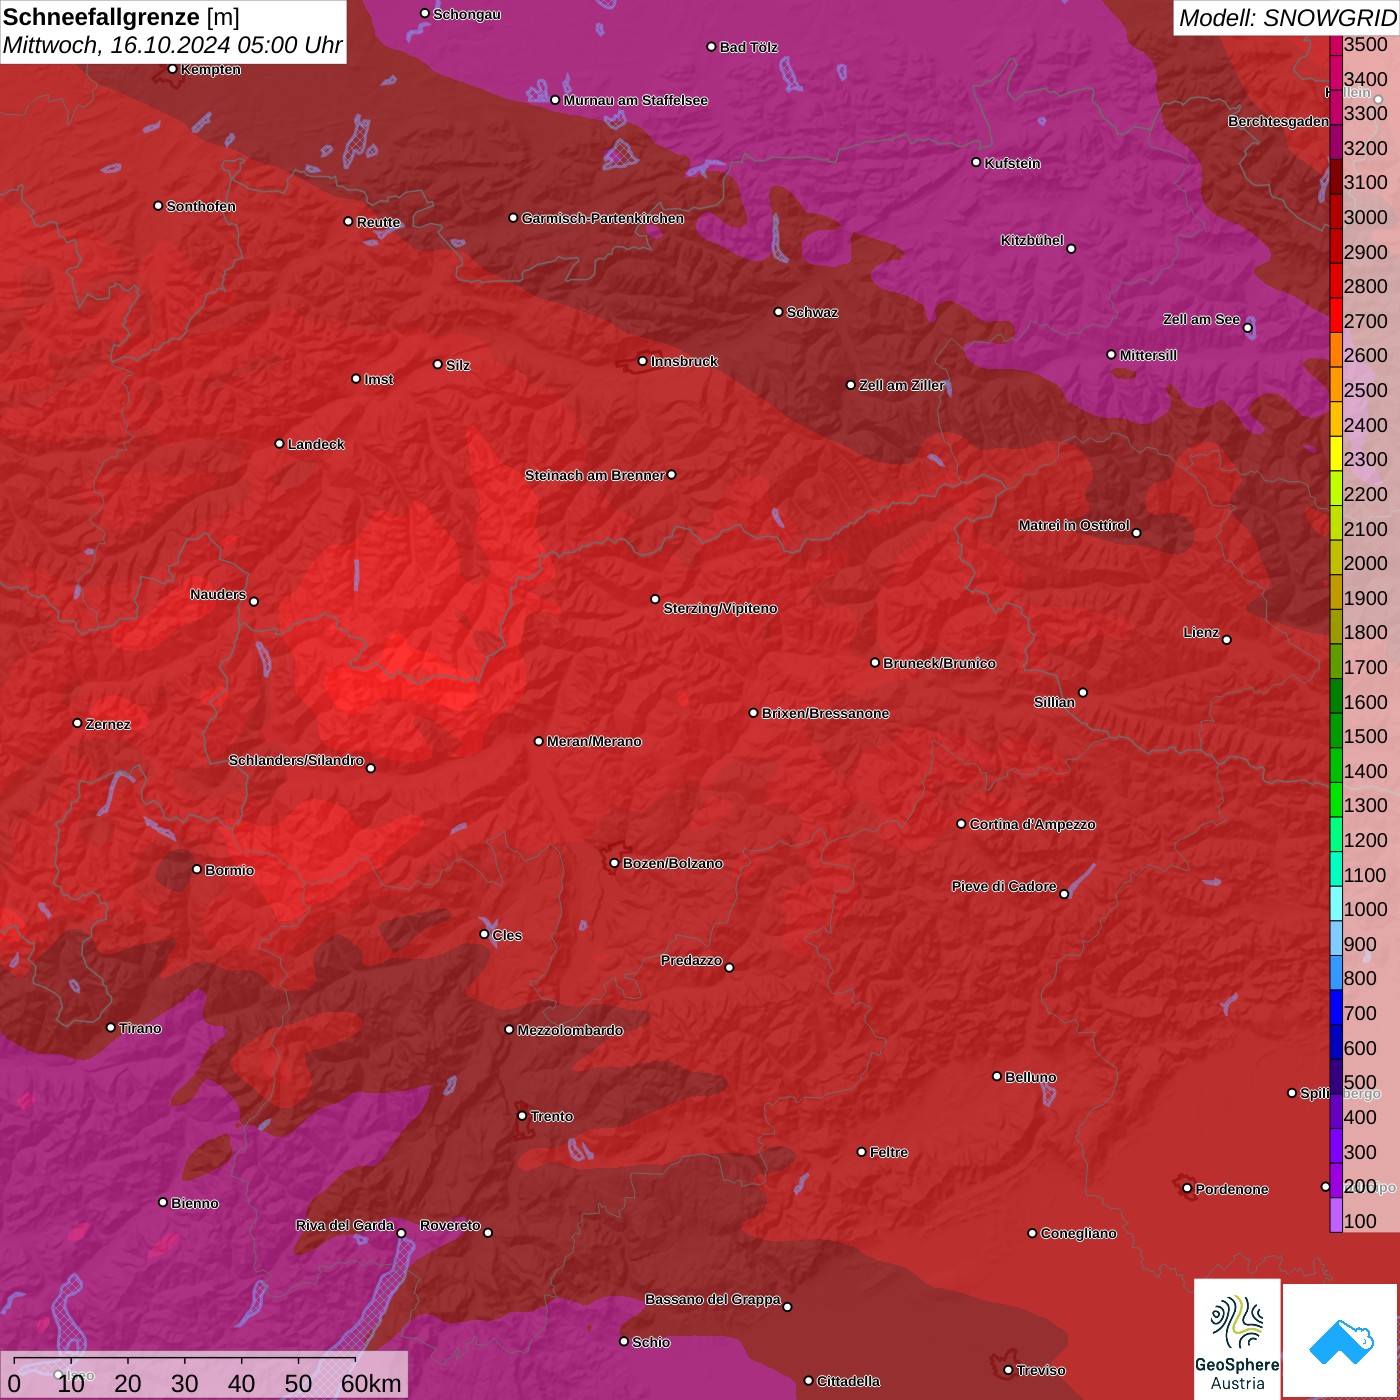Click the 'Schneefallgrenze [m]' title
Viewport: 1400px width, 1400px height.
[121, 17]
